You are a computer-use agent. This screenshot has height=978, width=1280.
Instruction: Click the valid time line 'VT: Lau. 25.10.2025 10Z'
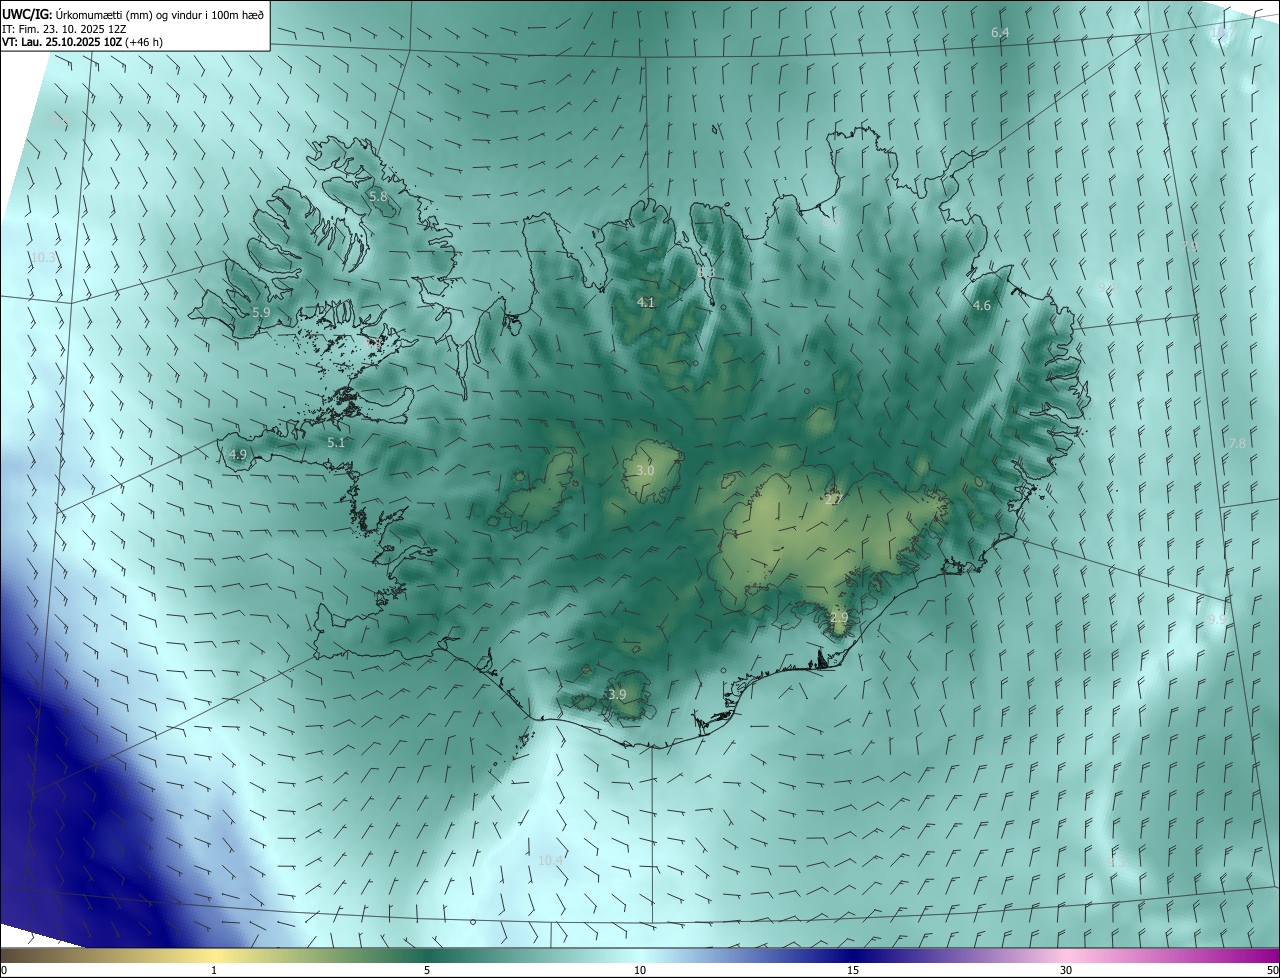pyautogui.click(x=62, y=42)
